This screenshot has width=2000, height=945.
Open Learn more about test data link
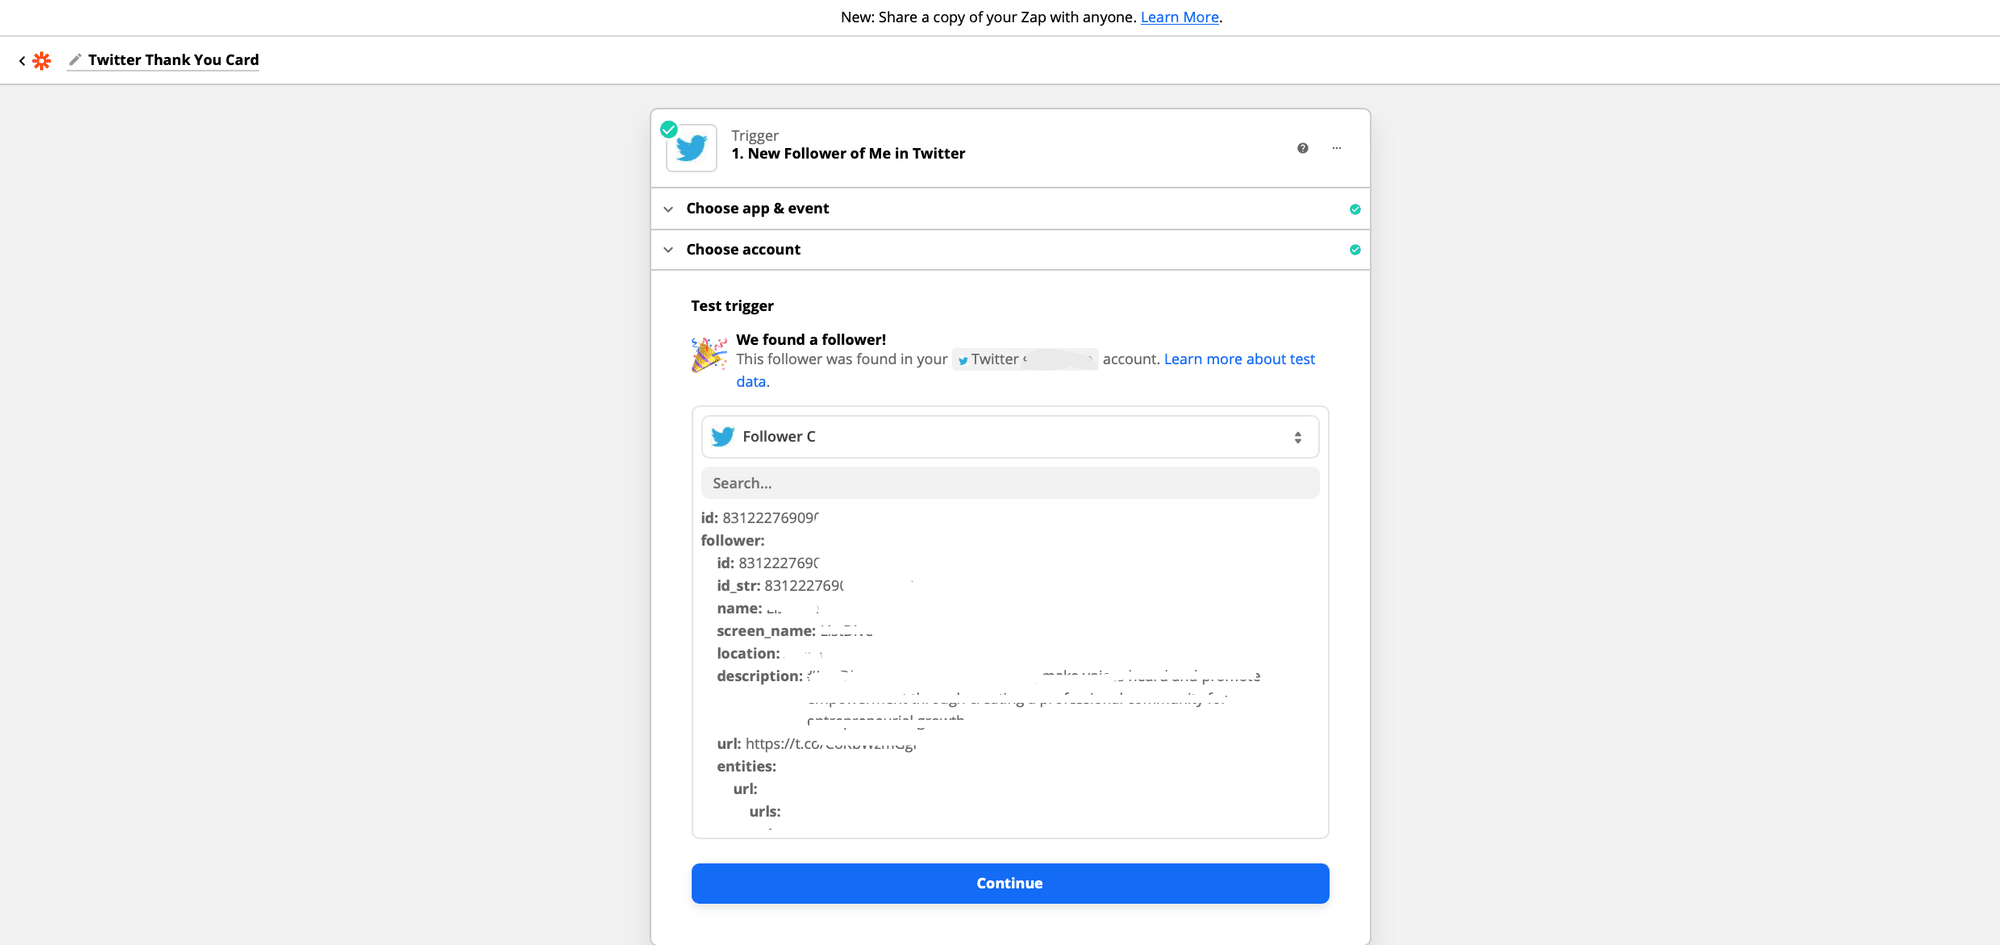tap(1026, 370)
